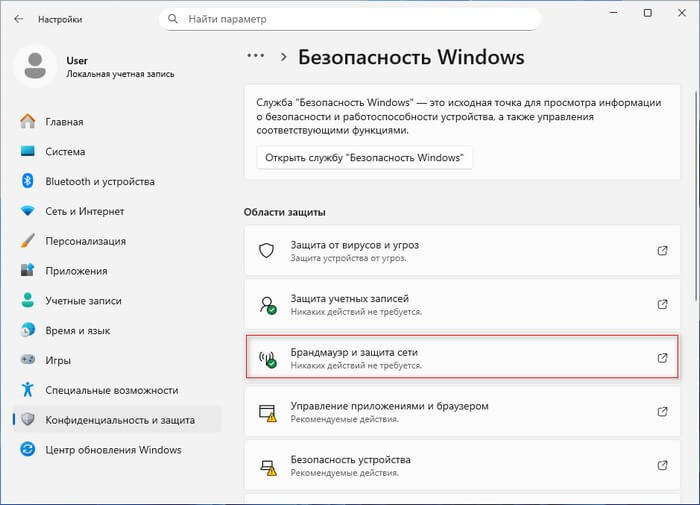Click the Персонализация brush icon
The width and height of the screenshot is (700, 505).
[27, 241]
